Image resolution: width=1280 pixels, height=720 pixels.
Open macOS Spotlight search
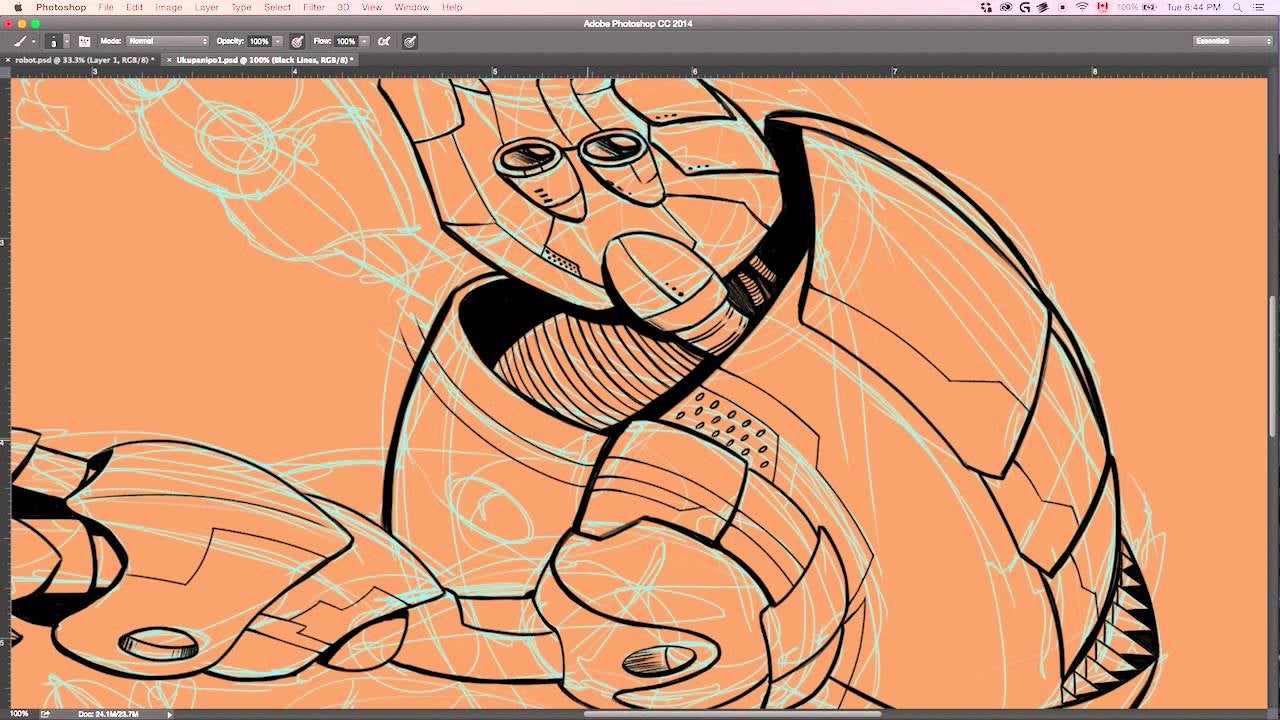1237,7
